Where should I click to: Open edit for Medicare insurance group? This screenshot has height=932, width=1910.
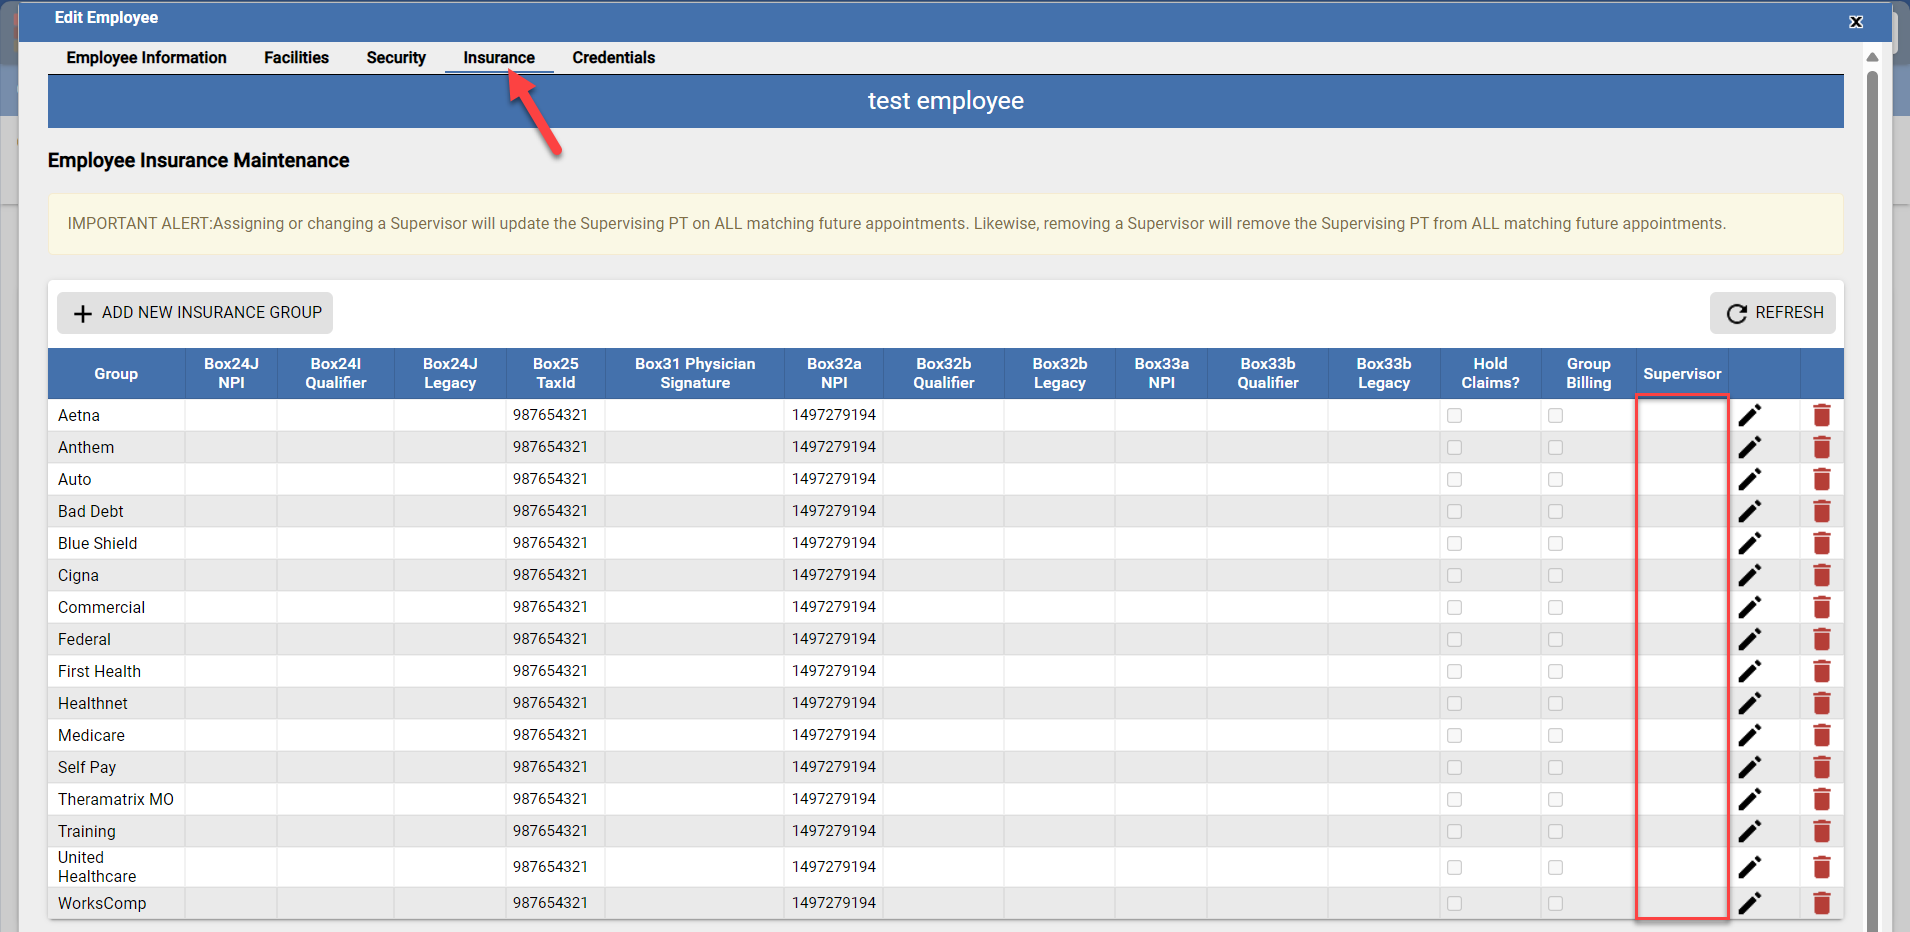pos(1749,735)
